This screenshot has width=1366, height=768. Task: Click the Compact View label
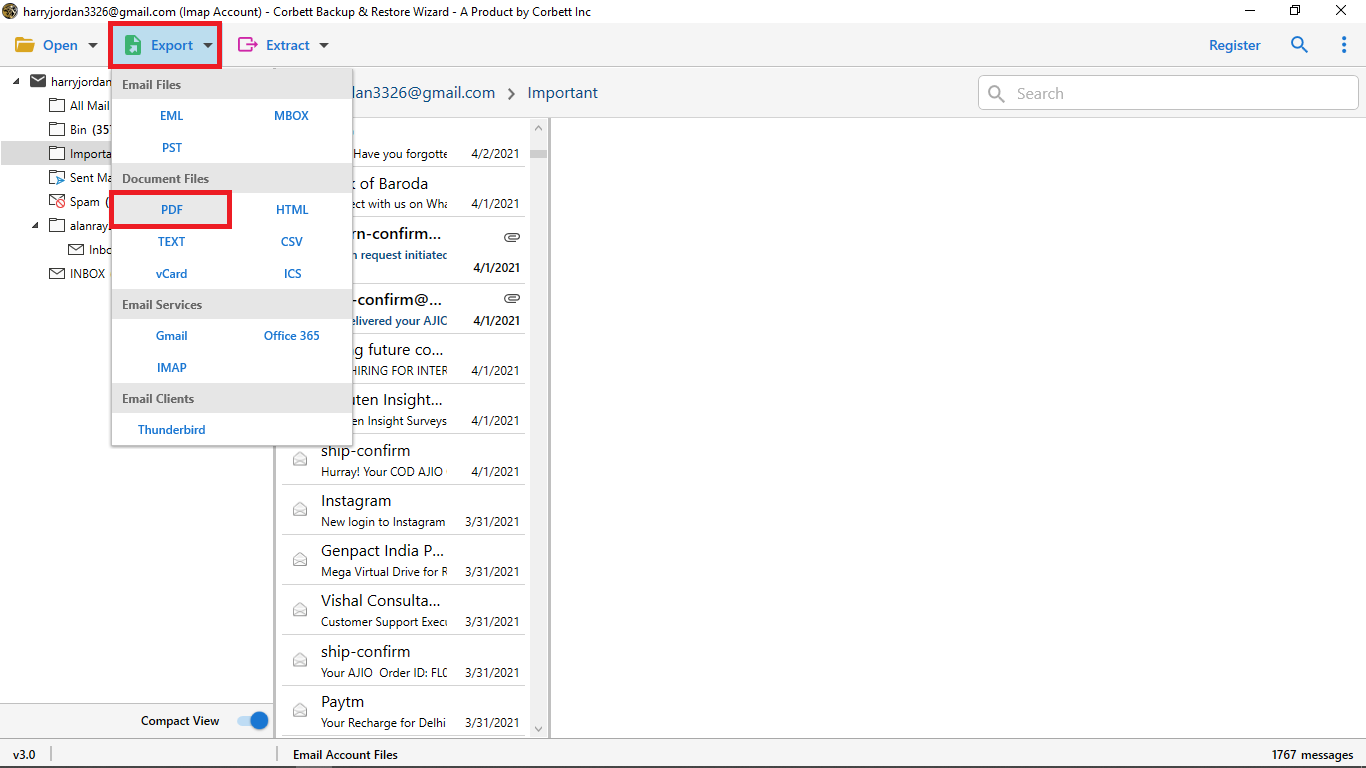[180, 721]
